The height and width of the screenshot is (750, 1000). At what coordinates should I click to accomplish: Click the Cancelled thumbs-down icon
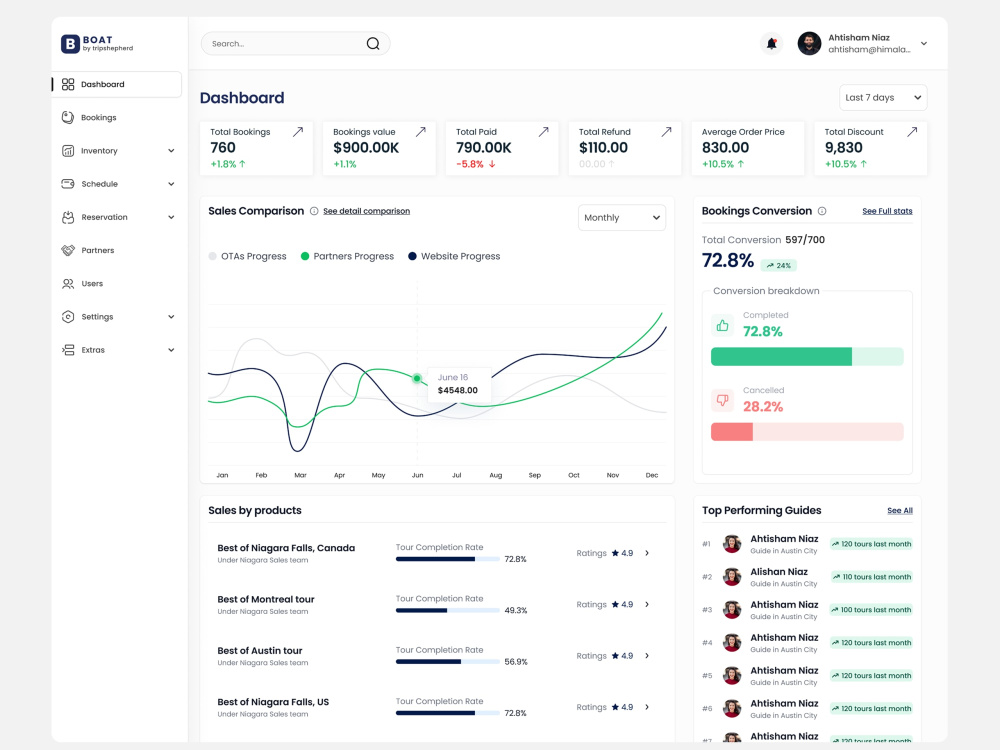point(723,401)
